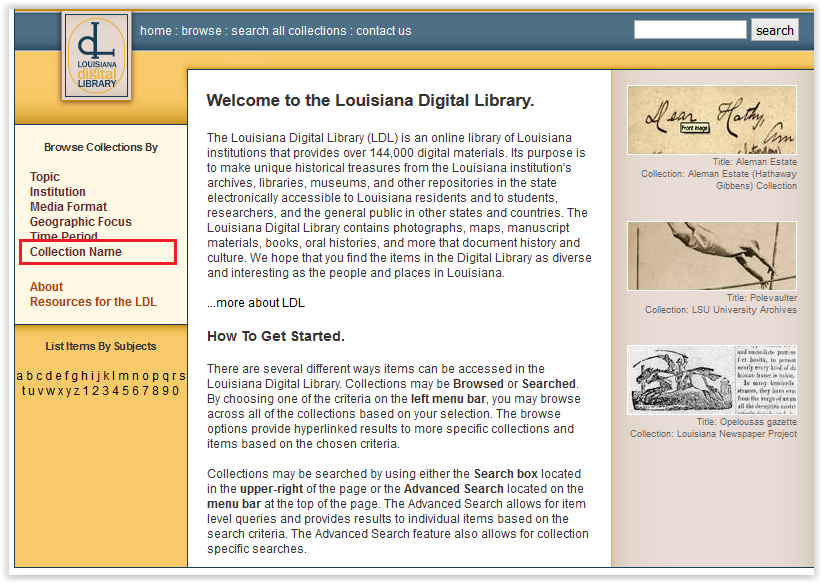822x583 pixels.
Task: Click 'Title: Opelousas gazette' caption text
Action: (x=747, y=422)
